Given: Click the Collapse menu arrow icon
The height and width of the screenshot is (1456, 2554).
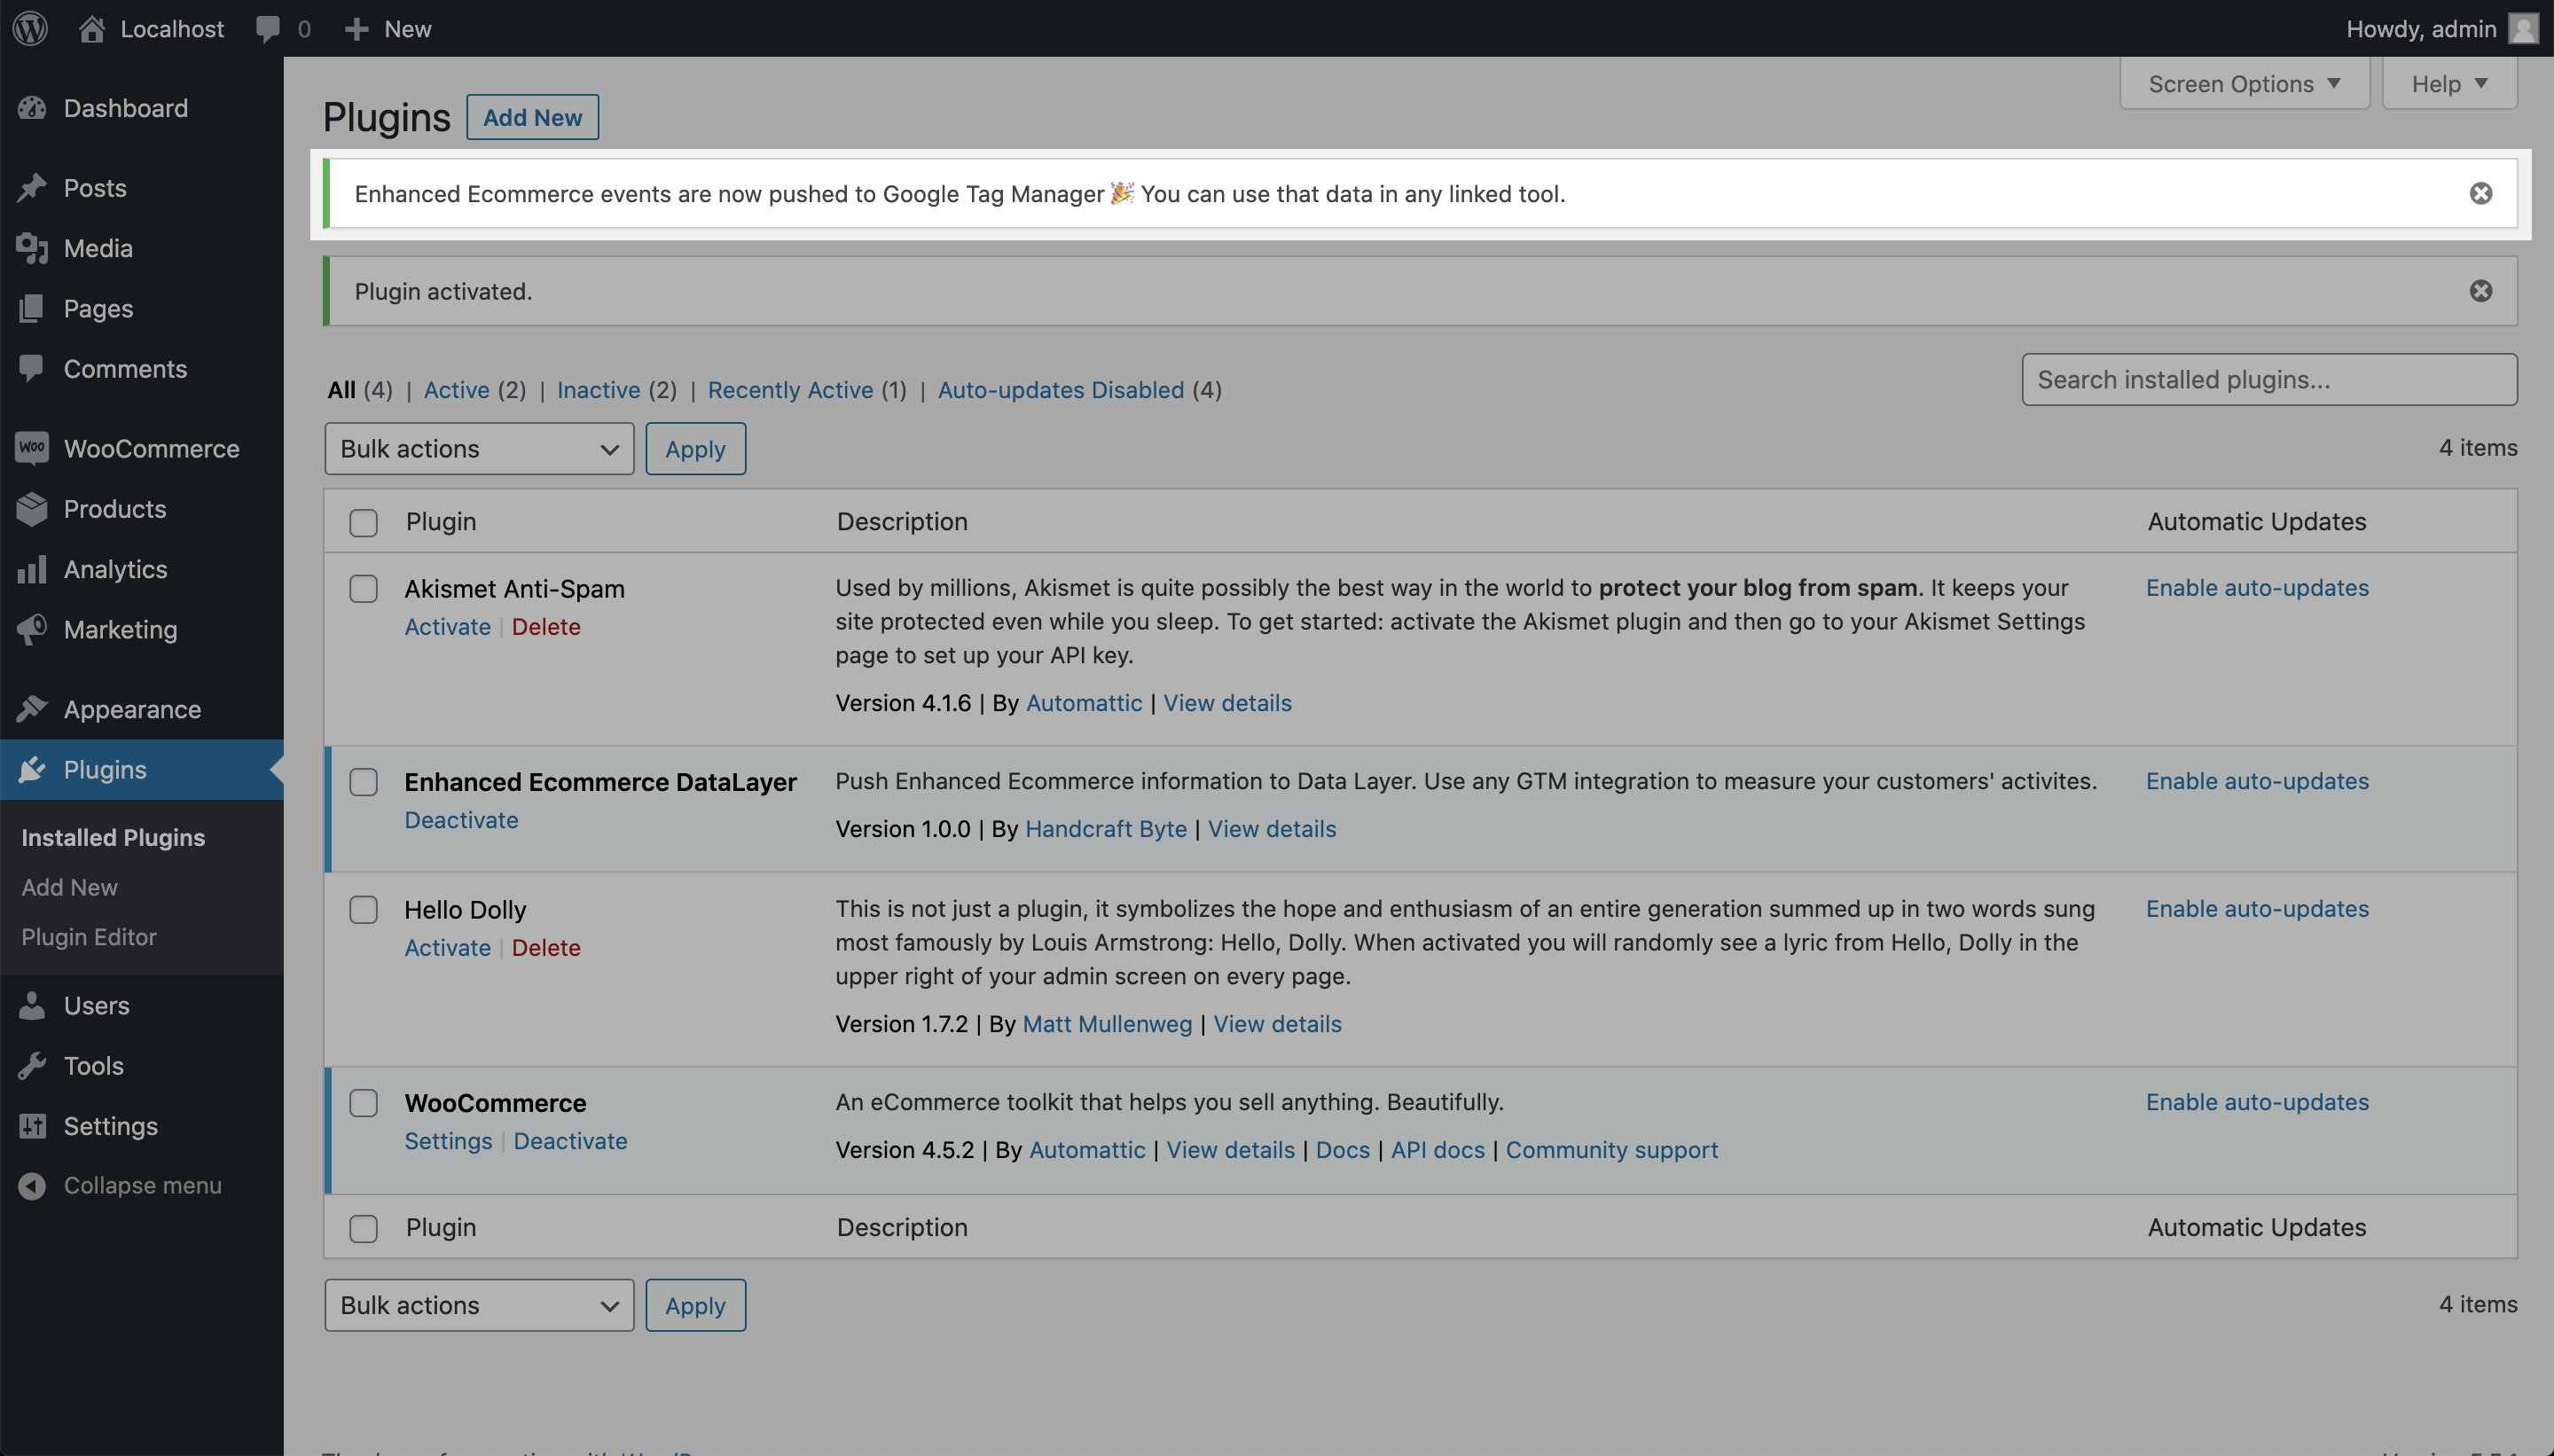Looking at the screenshot, I should point(32,1185).
